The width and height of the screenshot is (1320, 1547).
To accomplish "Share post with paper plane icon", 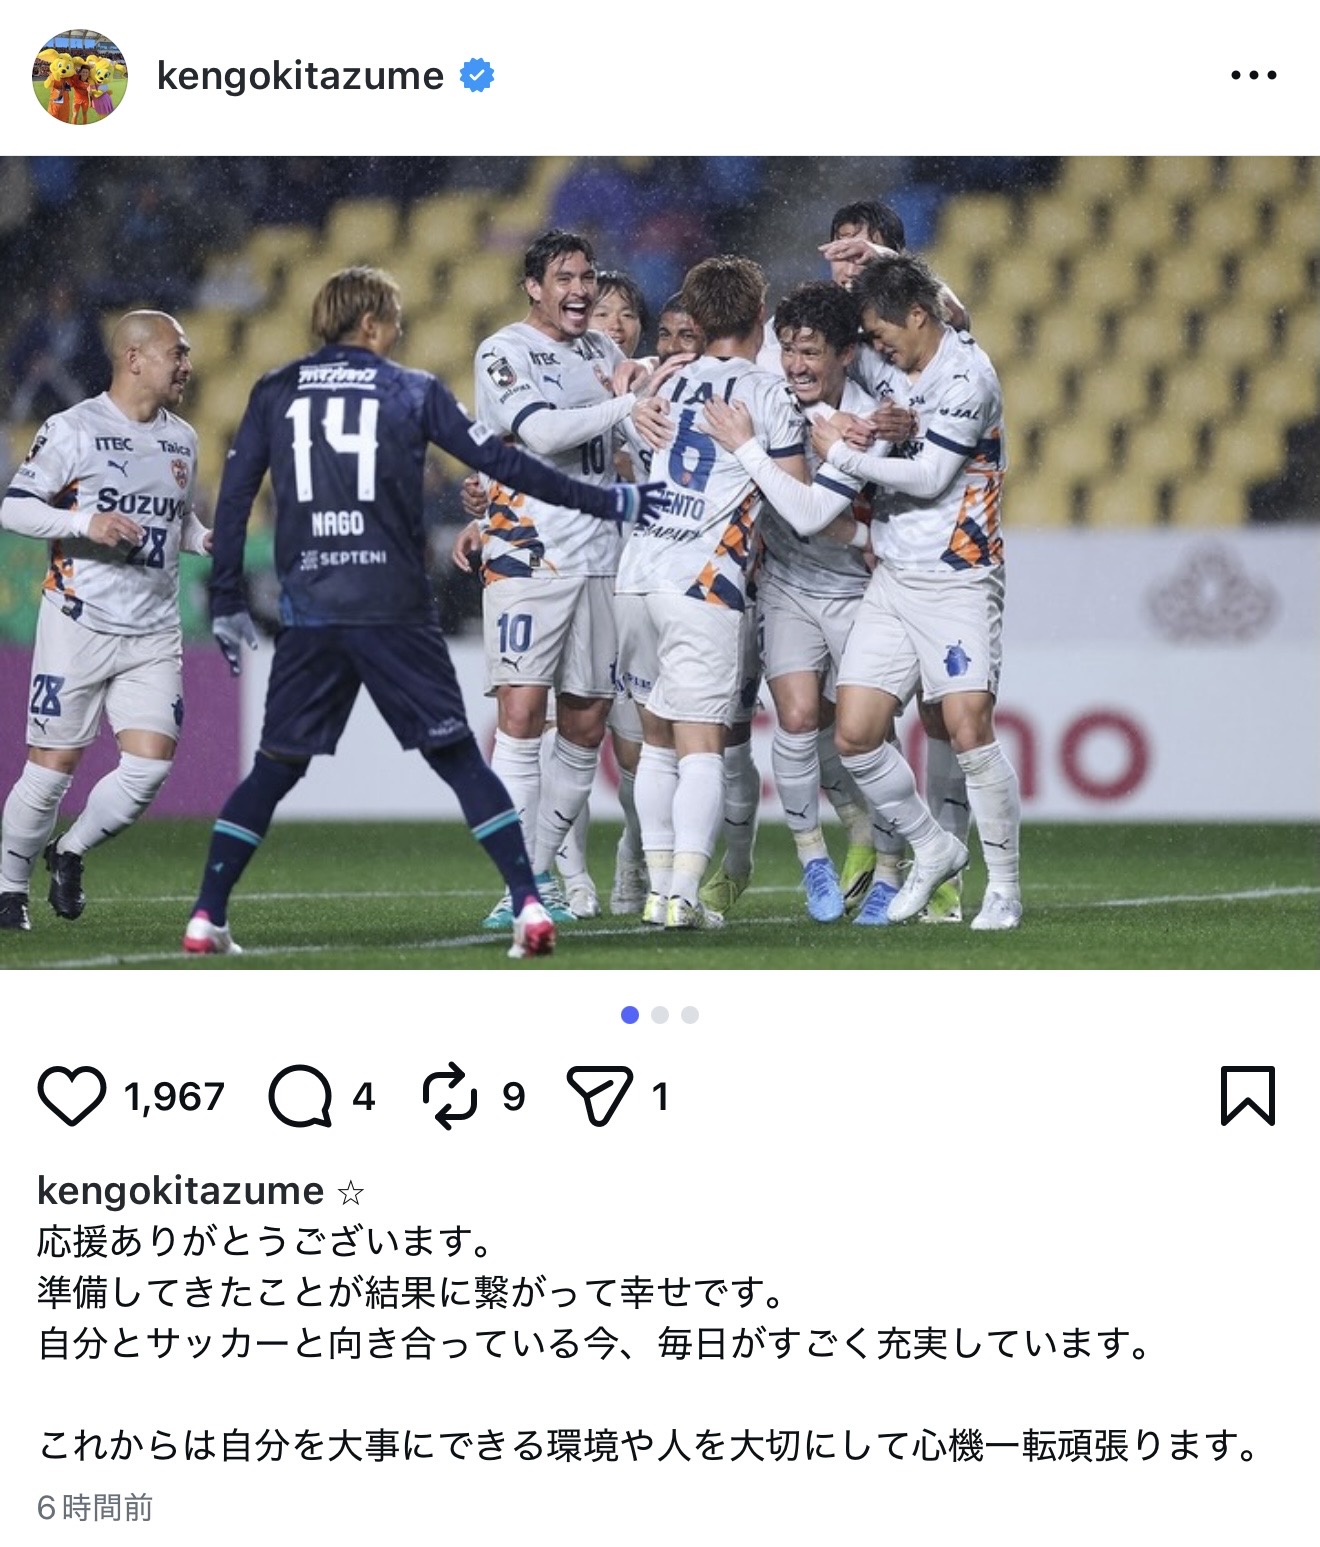I will pos(599,1096).
